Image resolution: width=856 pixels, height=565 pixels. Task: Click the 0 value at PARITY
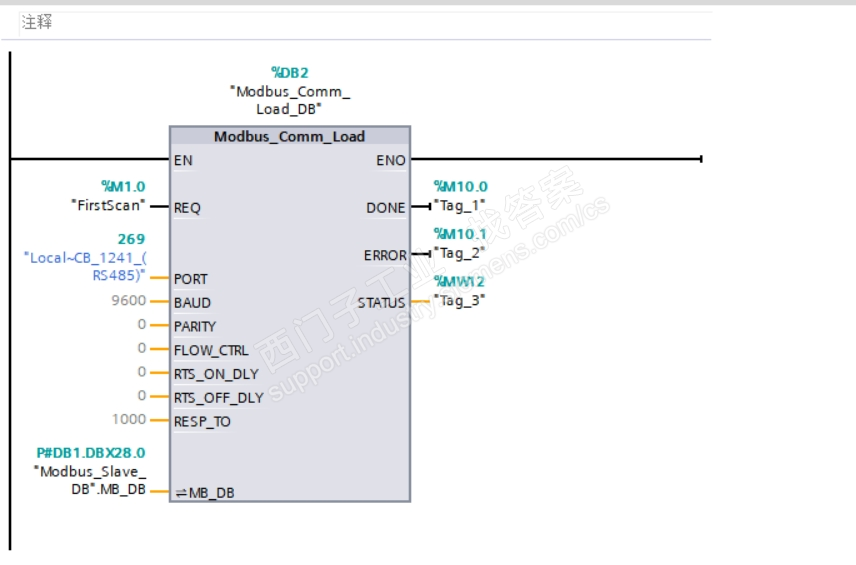point(142,325)
